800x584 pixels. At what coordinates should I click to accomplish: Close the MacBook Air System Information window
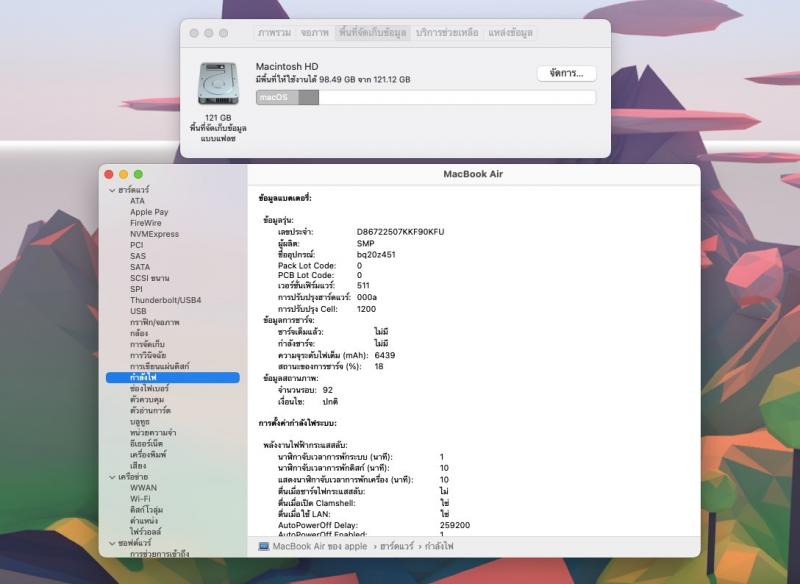[109, 174]
